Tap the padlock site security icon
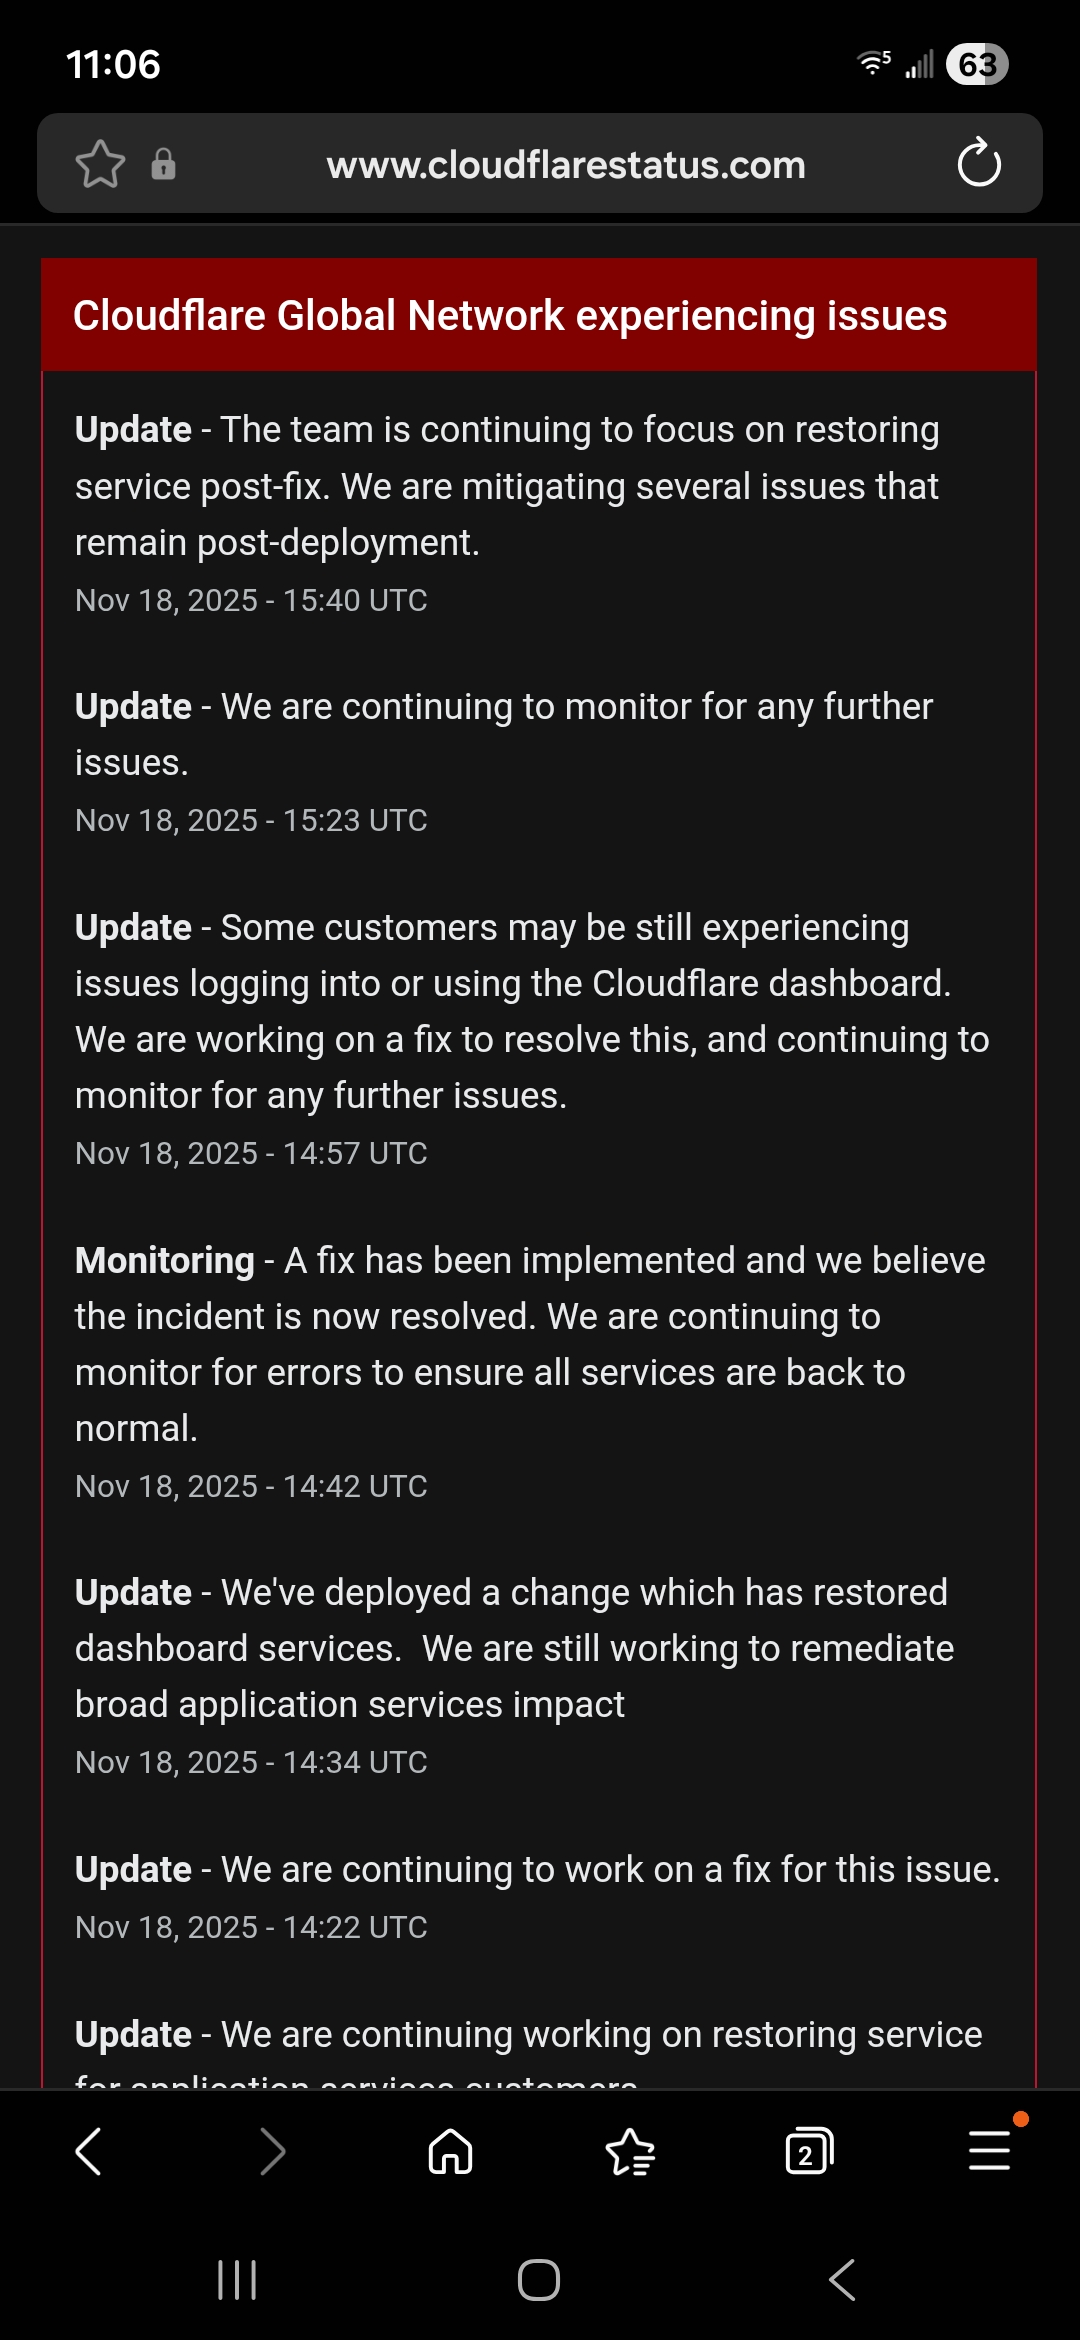1080x2340 pixels. click(163, 164)
